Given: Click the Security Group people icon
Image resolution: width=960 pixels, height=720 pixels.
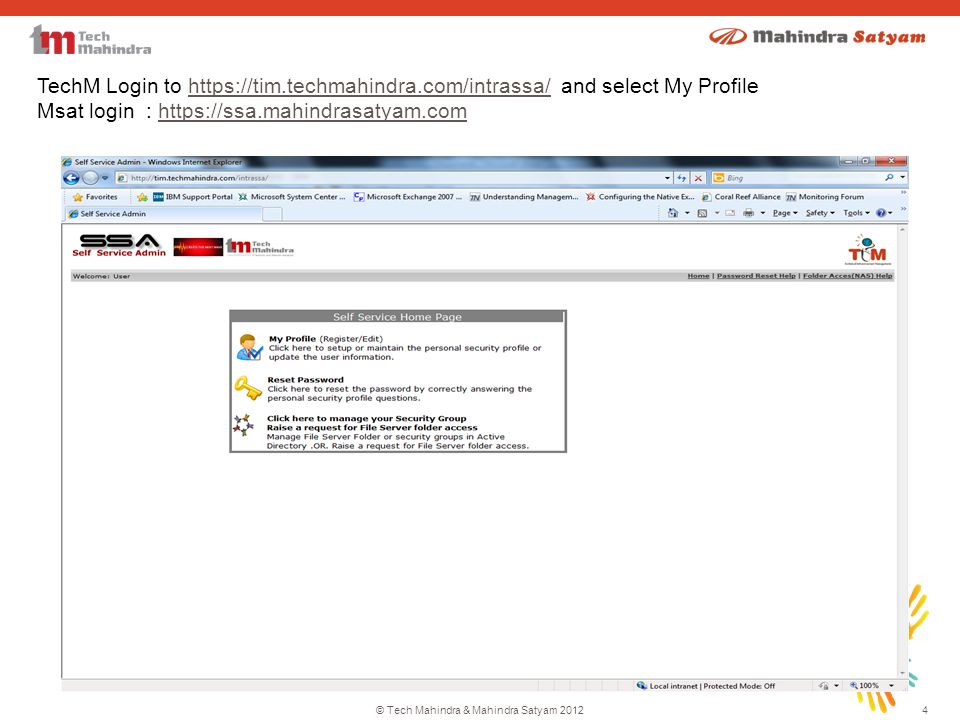Looking at the screenshot, I should click(x=243, y=425).
